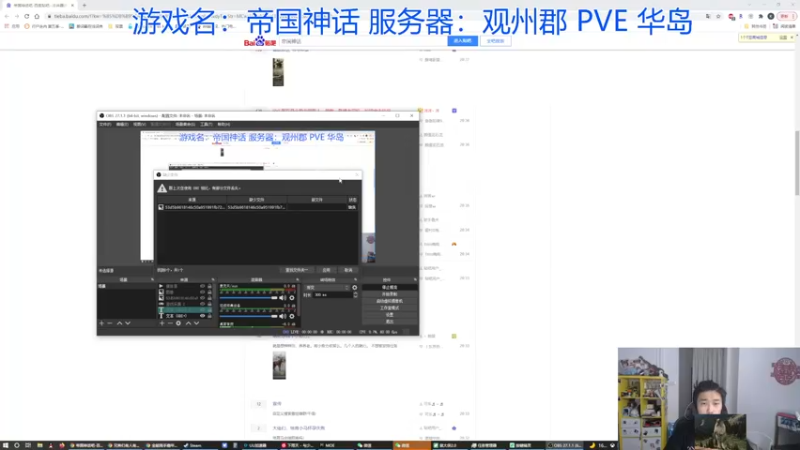Open the Tools menu in OBS

point(206,124)
